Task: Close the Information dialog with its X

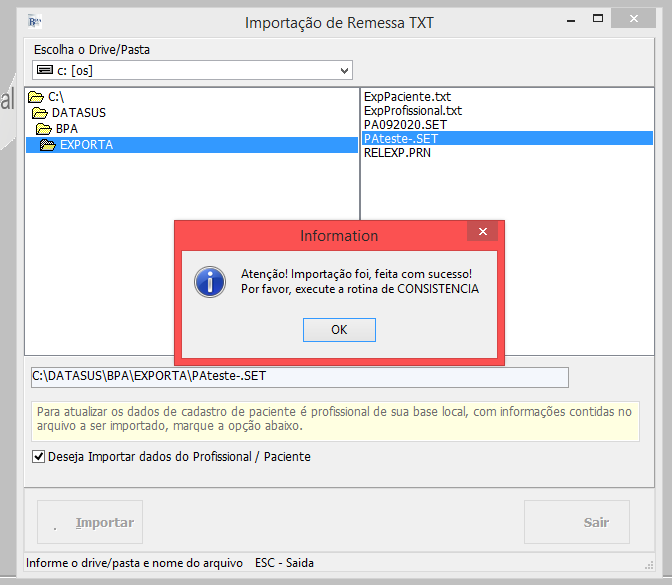Action: (x=483, y=232)
